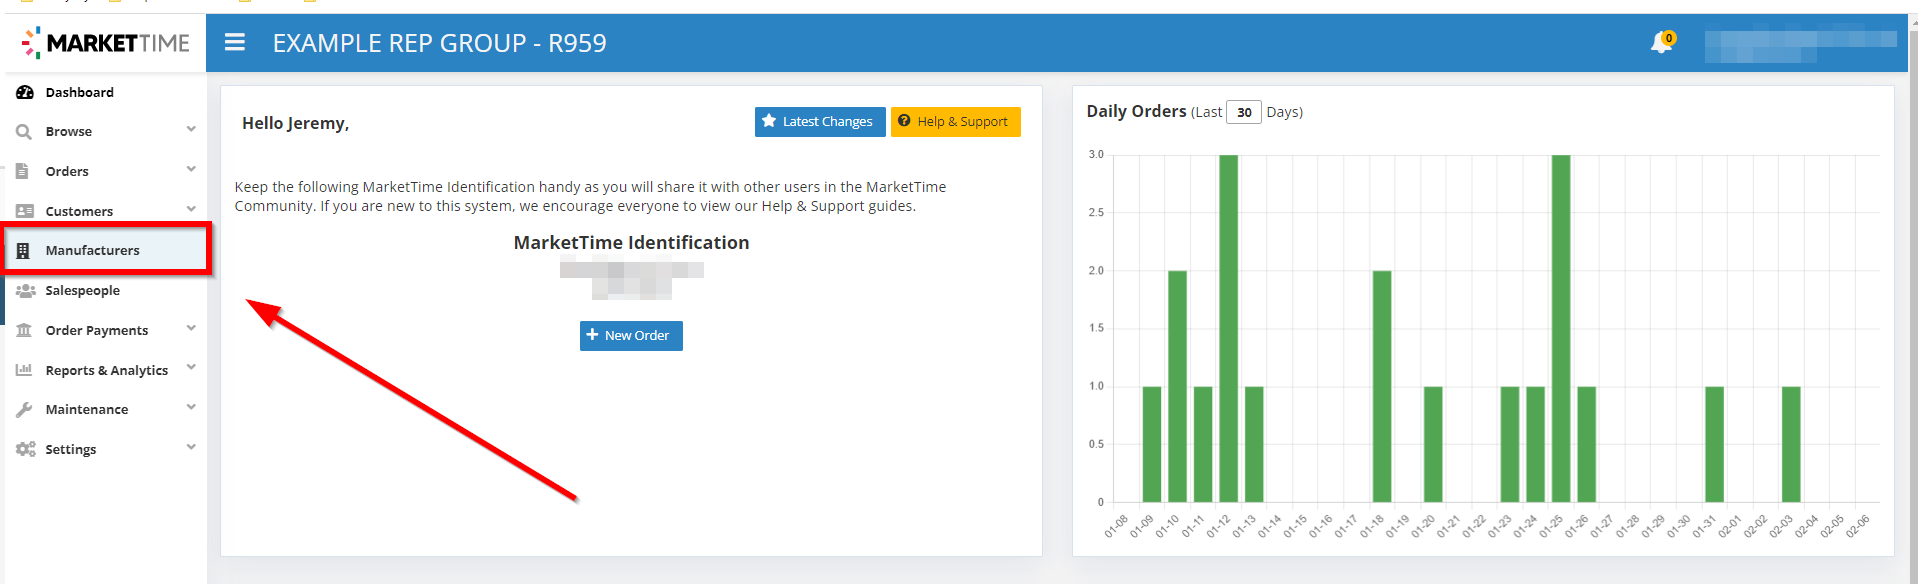
Task: Open the Dashboard menu item
Action: (106, 92)
